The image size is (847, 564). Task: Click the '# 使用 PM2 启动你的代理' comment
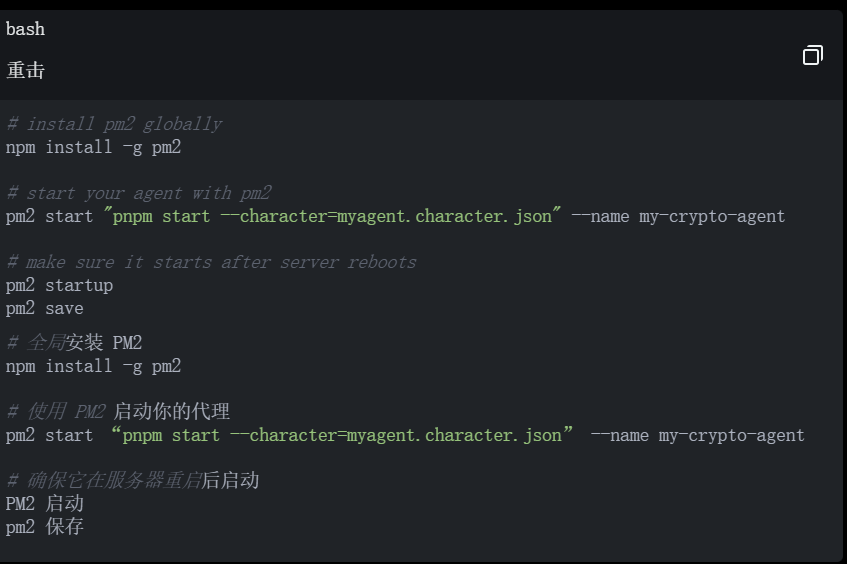(118, 412)
